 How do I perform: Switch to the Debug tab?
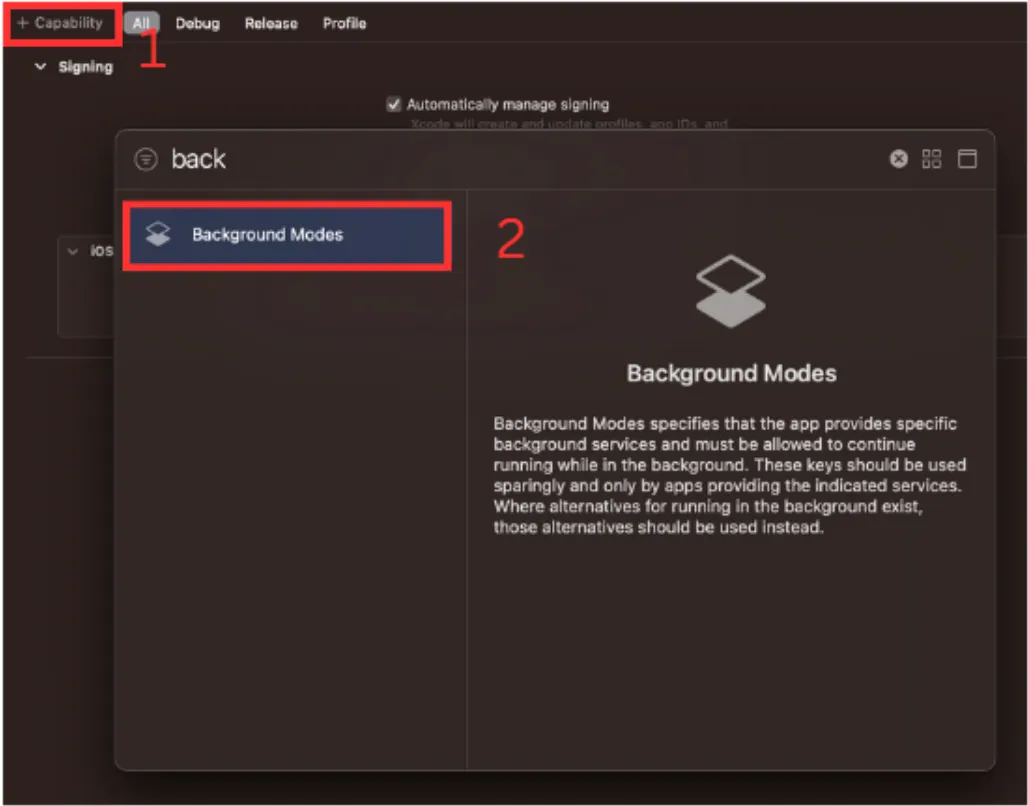pos(197,24)
